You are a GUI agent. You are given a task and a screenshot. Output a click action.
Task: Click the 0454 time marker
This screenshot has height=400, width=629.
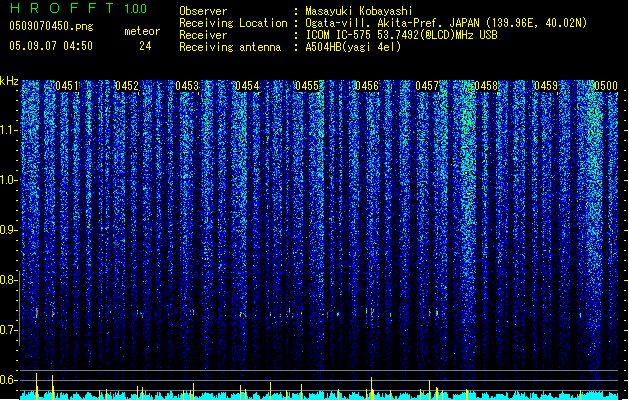tap(247, 86)
